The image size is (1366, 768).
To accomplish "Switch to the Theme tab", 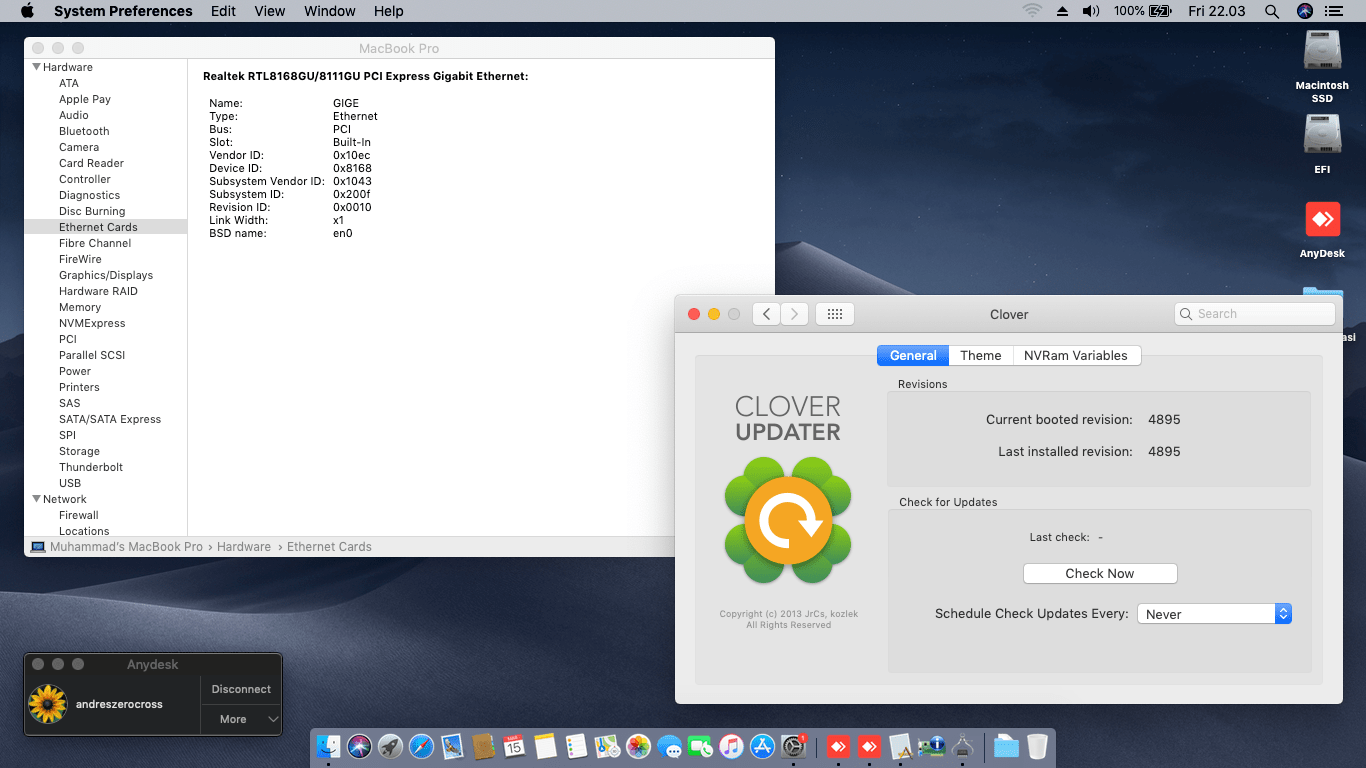I will click(981, 355).
